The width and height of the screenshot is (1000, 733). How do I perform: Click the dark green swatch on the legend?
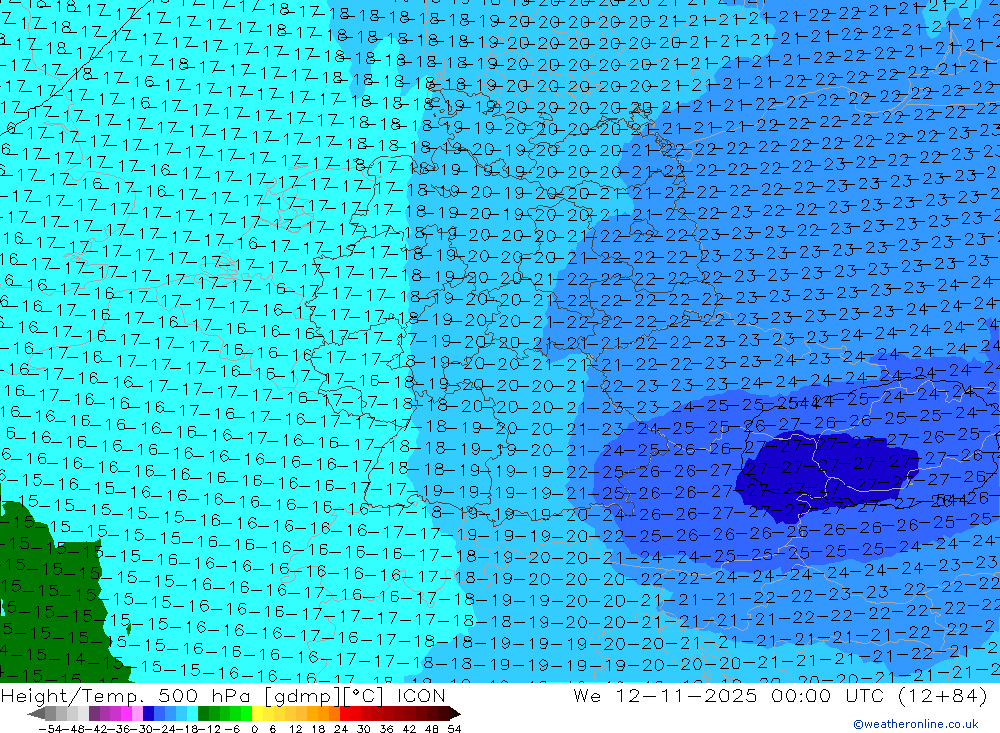[203, 714]
